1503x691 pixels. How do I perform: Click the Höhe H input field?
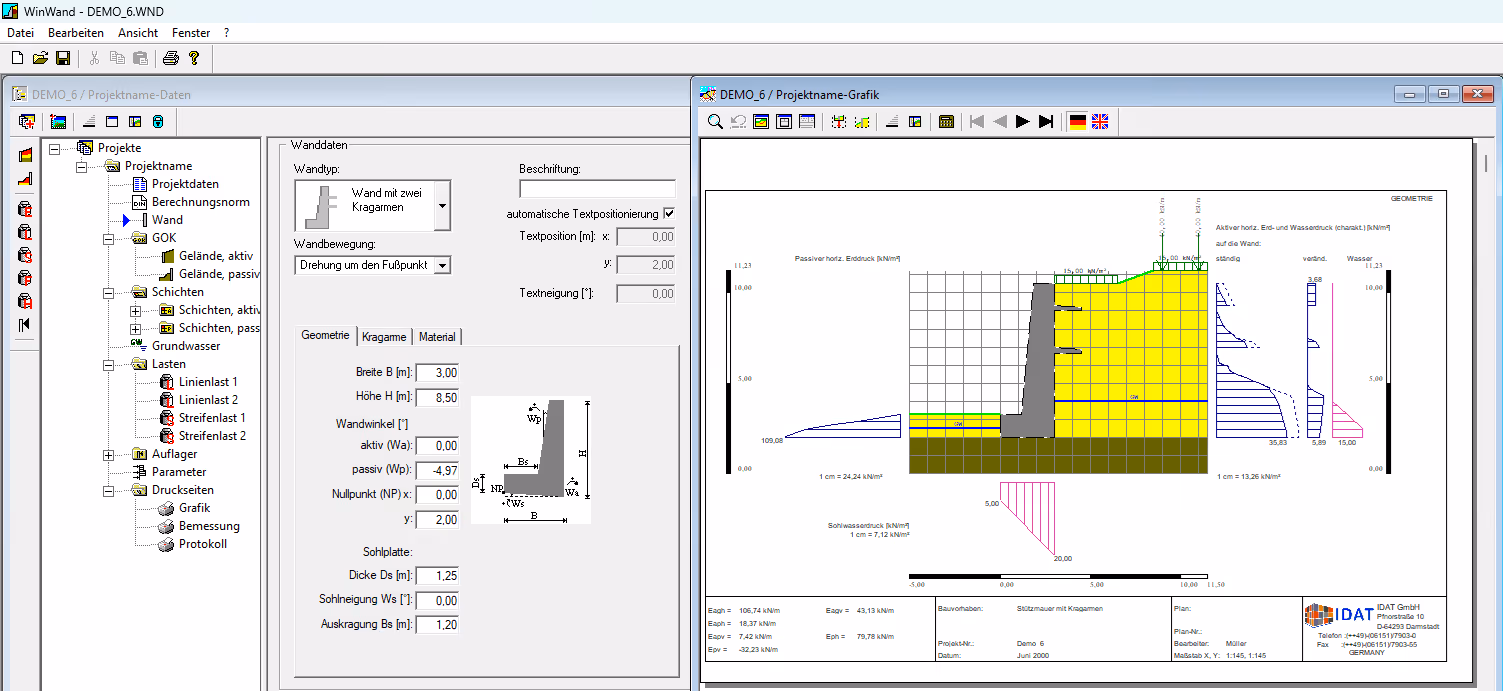437,397
